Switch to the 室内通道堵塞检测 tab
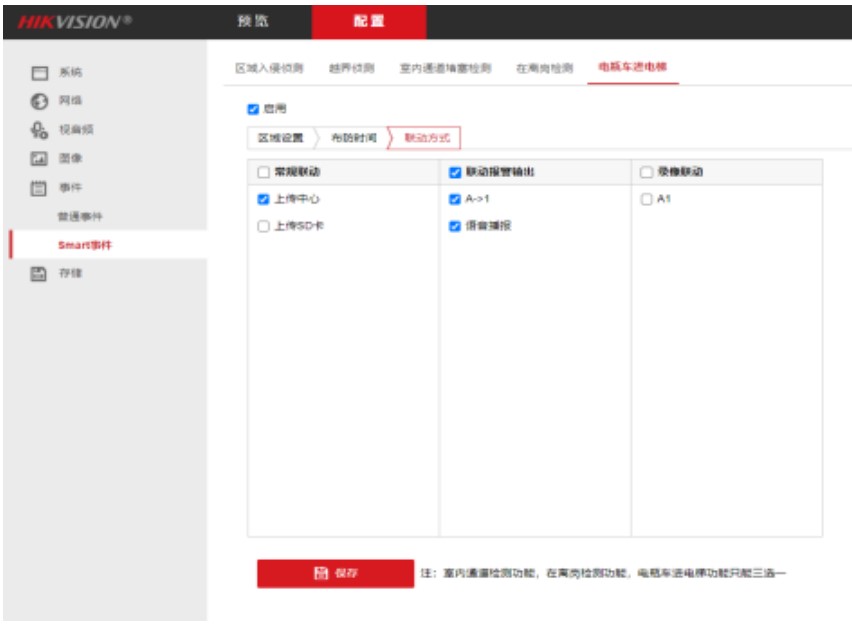The width and height of the screenshot is (852, 627). pos(446,68)
